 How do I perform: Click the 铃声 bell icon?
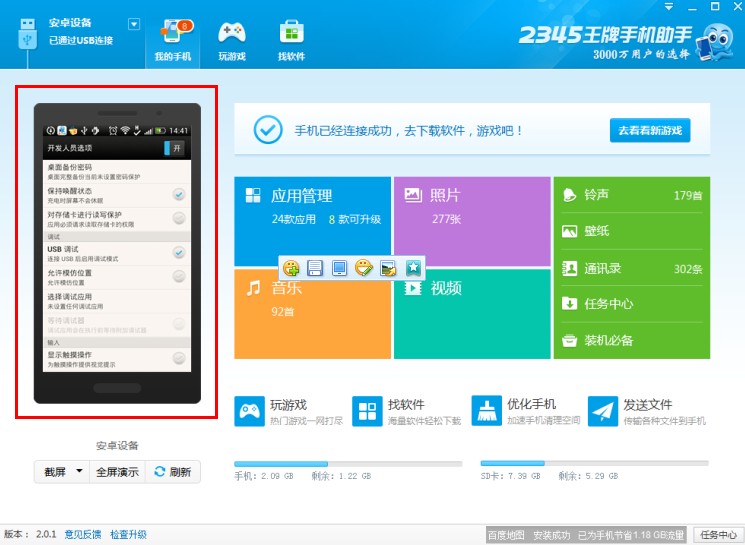[x=569, y=195]
